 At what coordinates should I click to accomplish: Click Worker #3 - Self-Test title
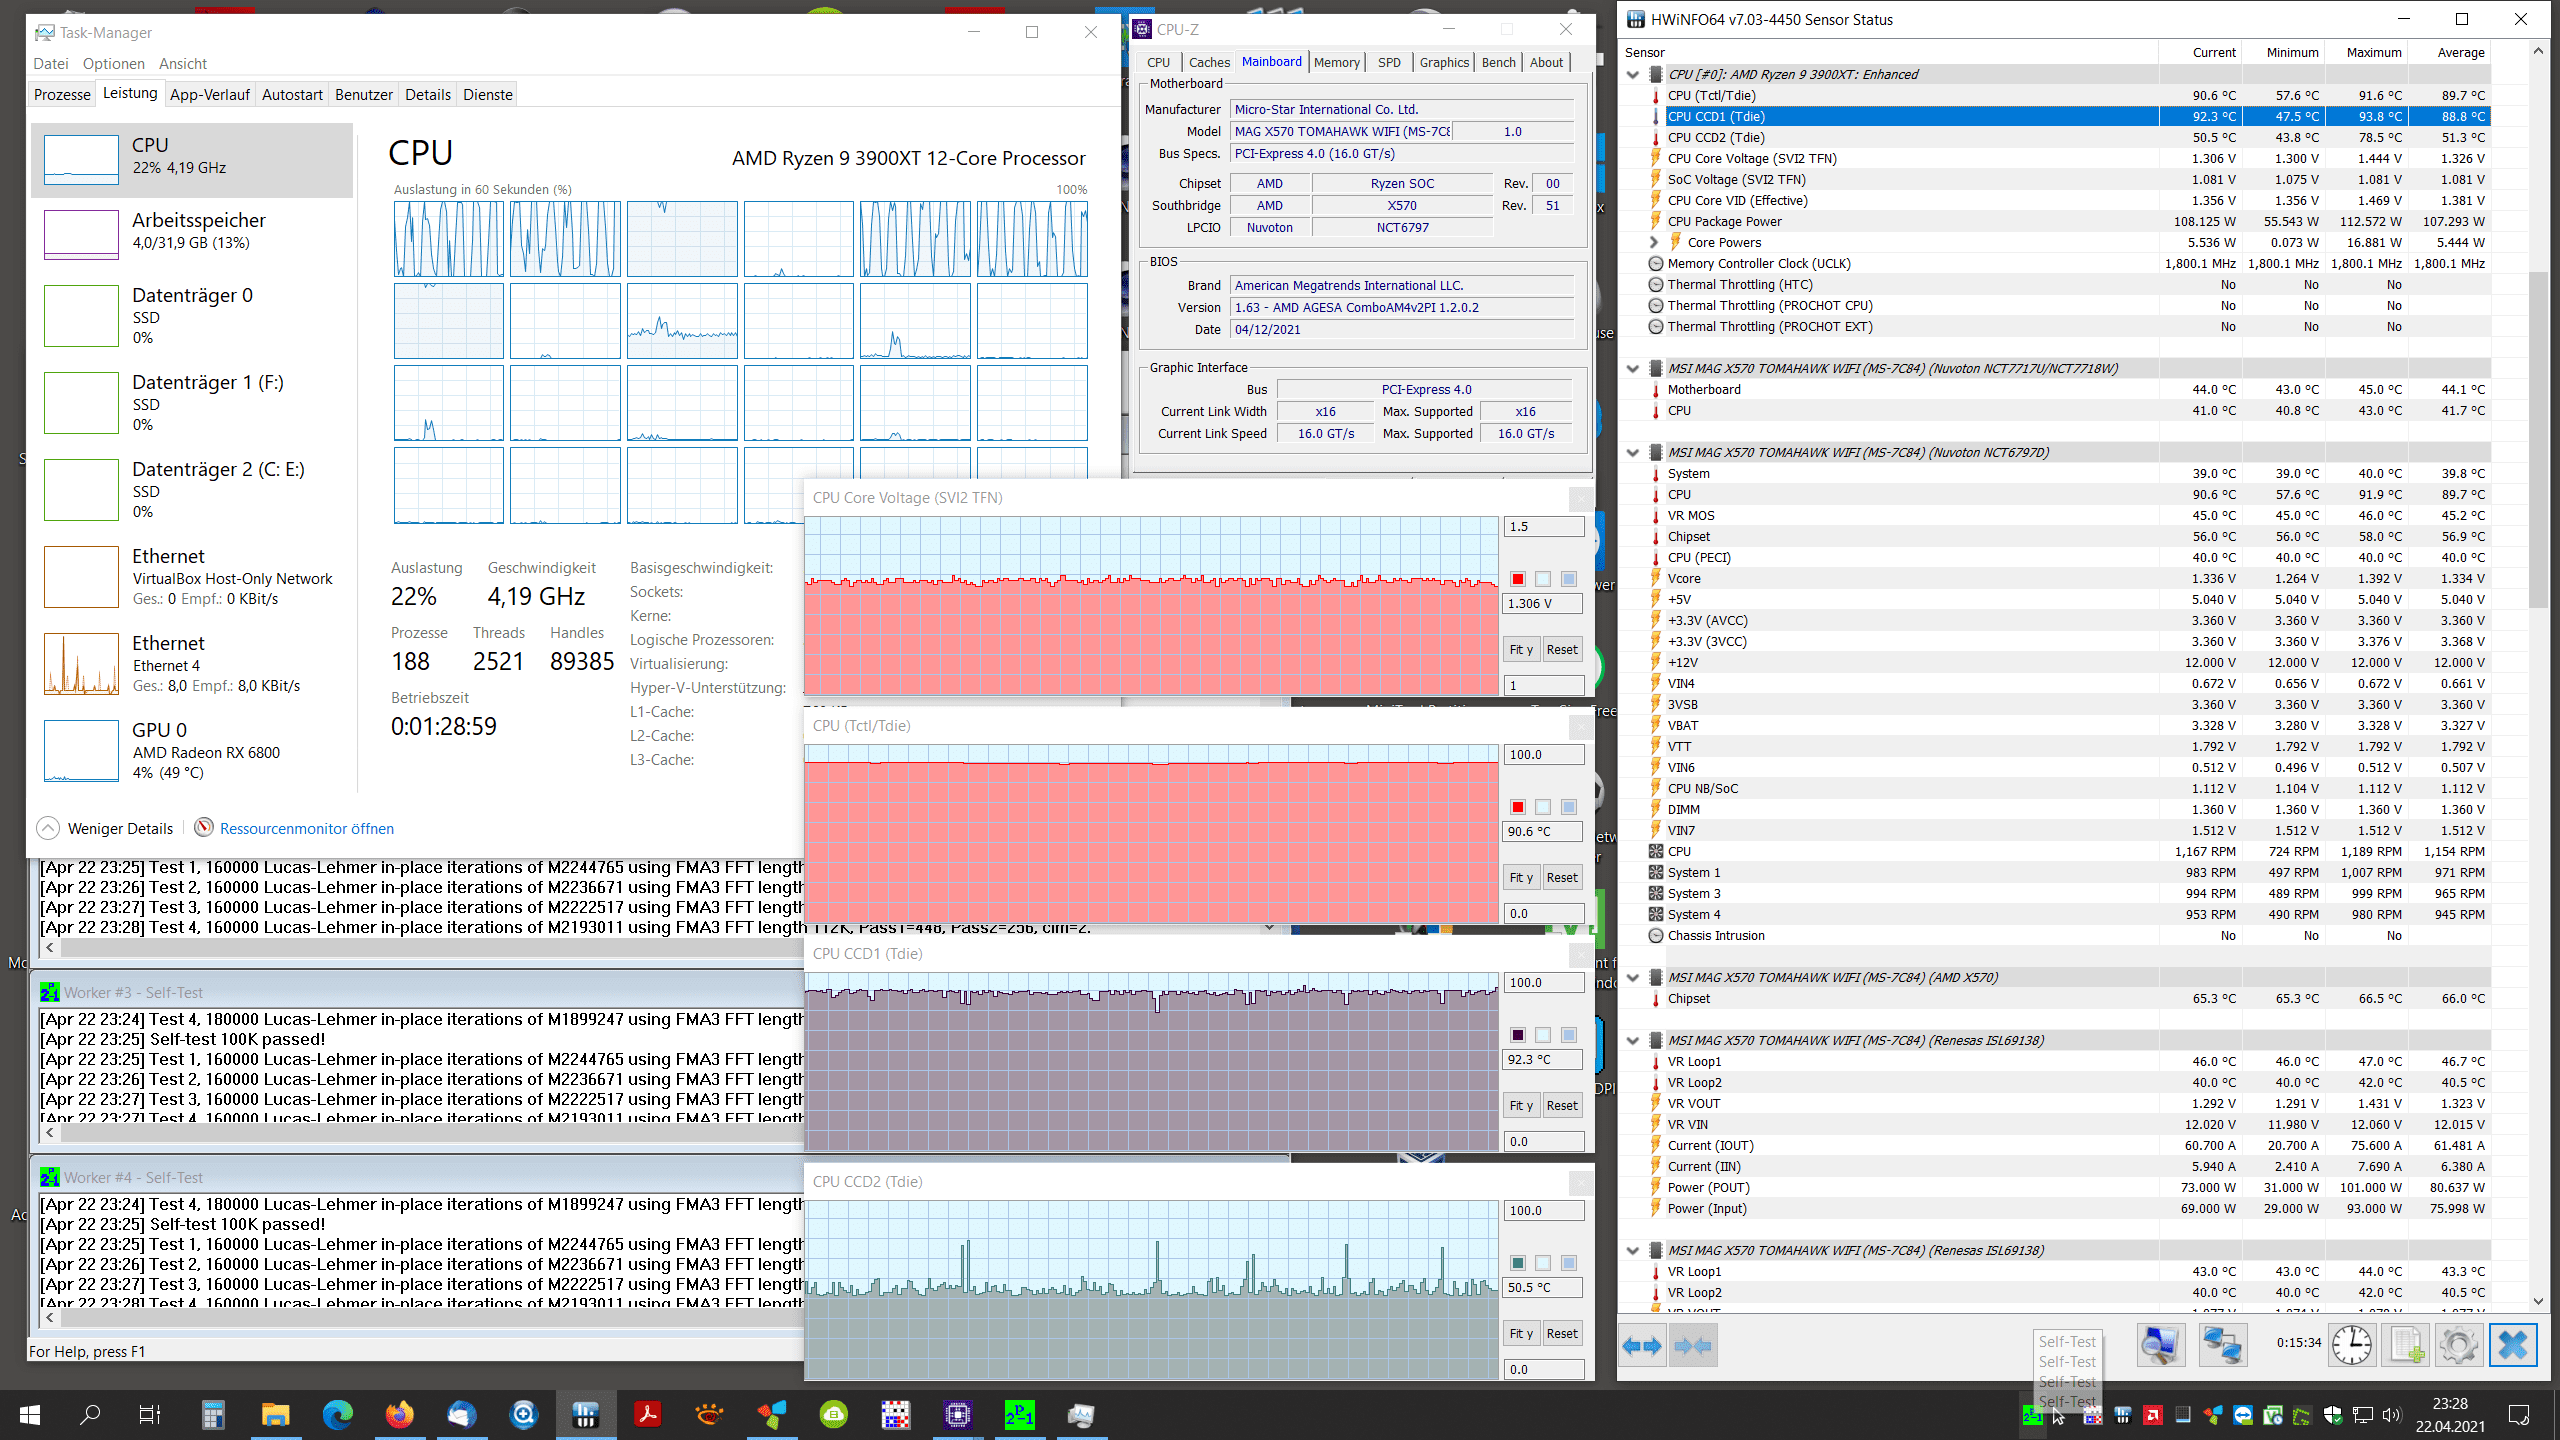(133, 992)
